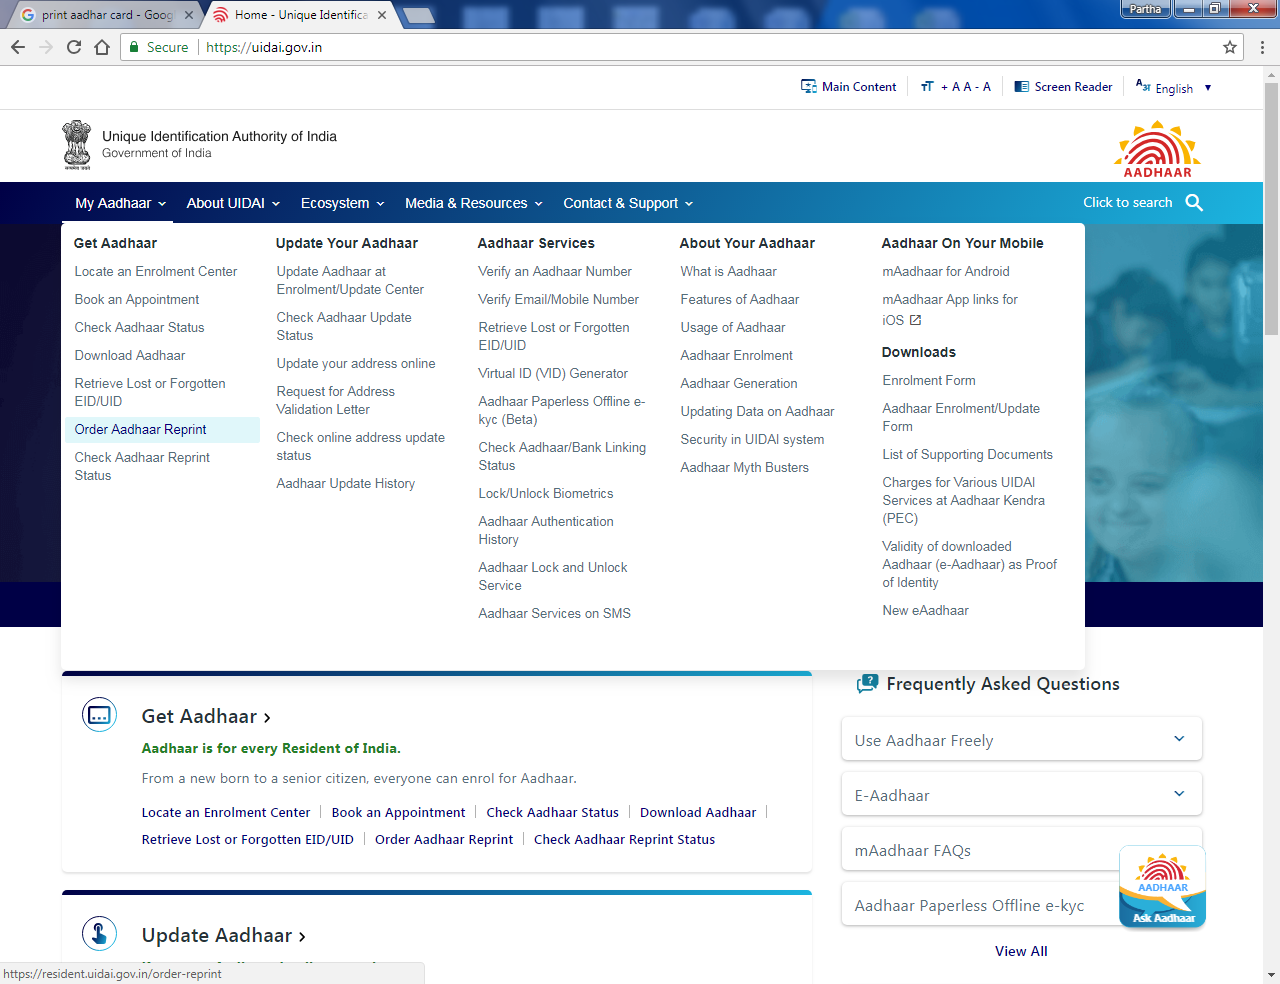Viewport: 1280px width, 984px height.
Task: Open the Get Aadhaar heading link
Action: point(206,716)
